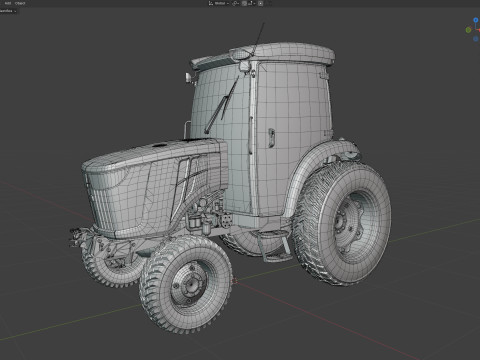Toggle proportional editing
The image size is (480, 360).
coord(260,3)
